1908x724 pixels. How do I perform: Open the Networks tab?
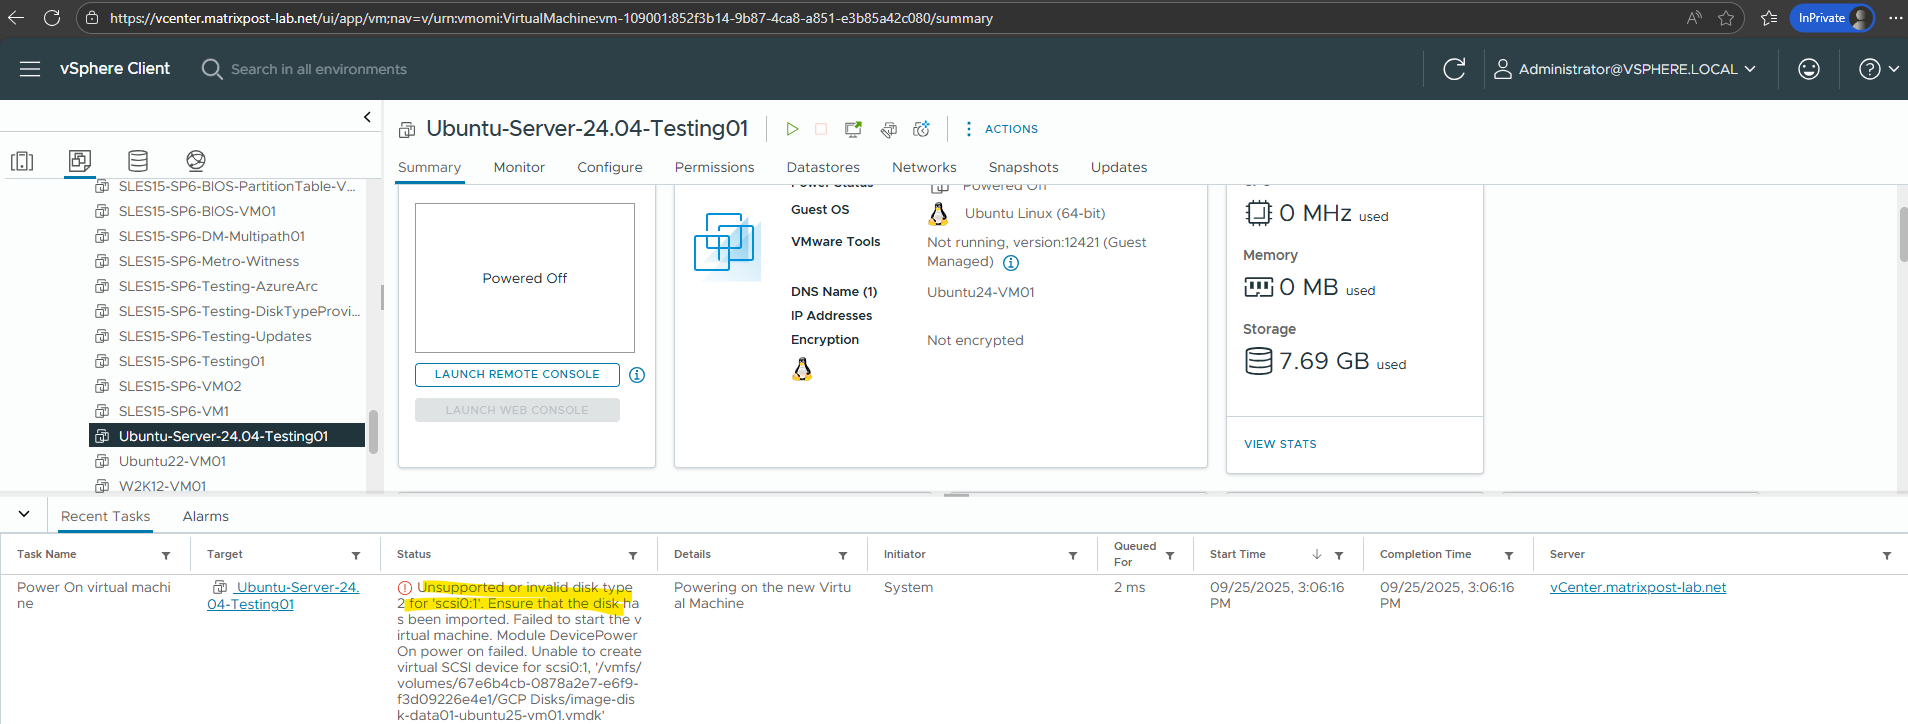924,167
